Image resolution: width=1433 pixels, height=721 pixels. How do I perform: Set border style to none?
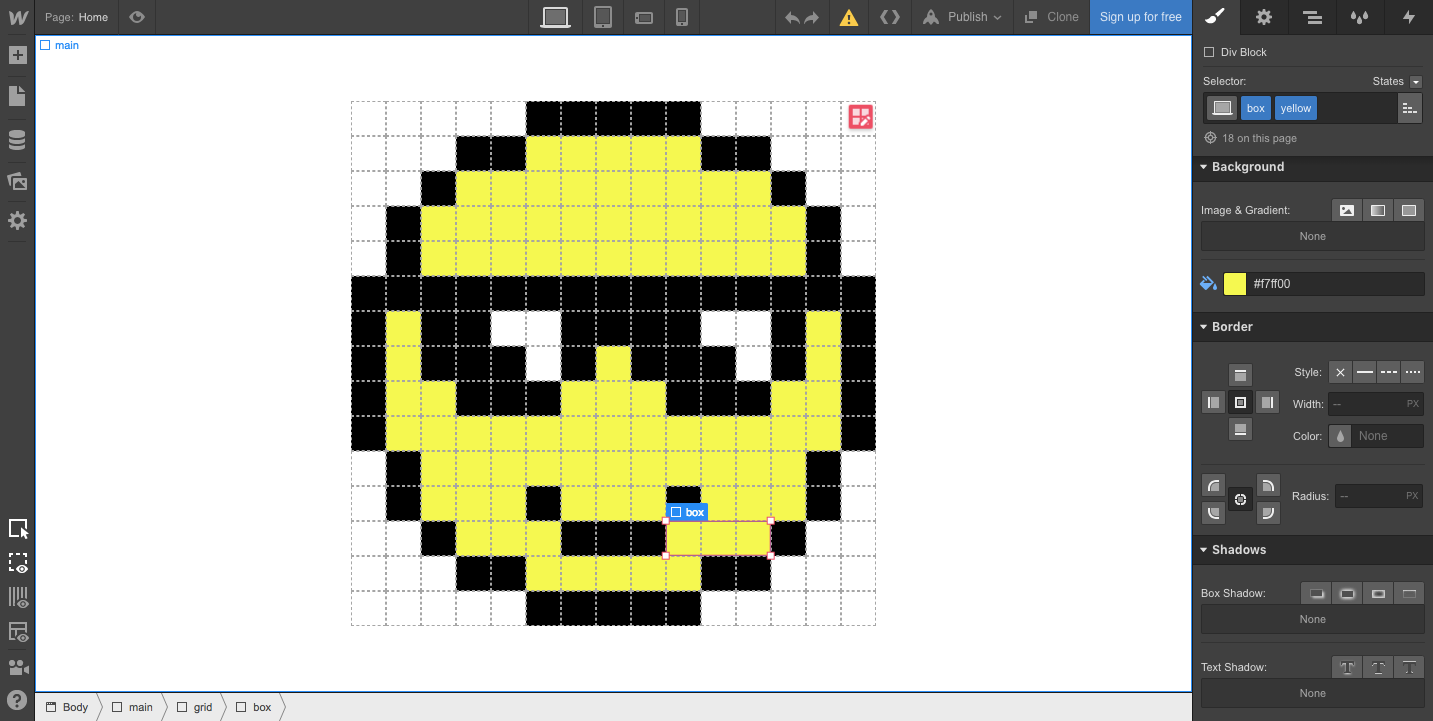(x=1341, y=372)
